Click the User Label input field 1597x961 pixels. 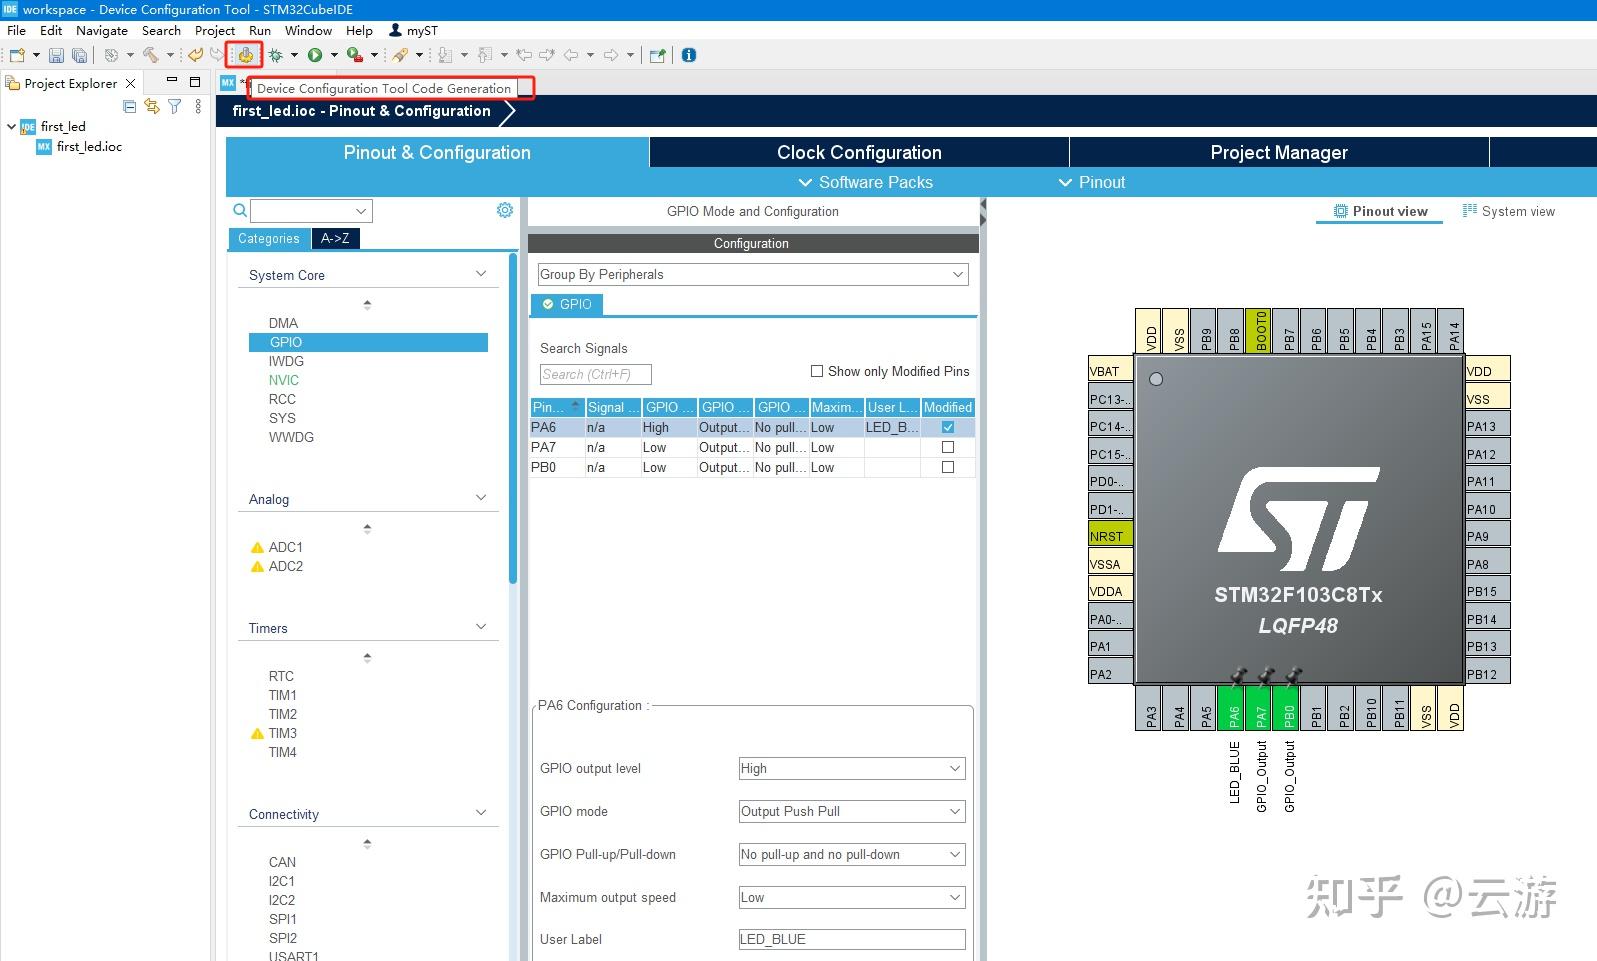(852, 939)
